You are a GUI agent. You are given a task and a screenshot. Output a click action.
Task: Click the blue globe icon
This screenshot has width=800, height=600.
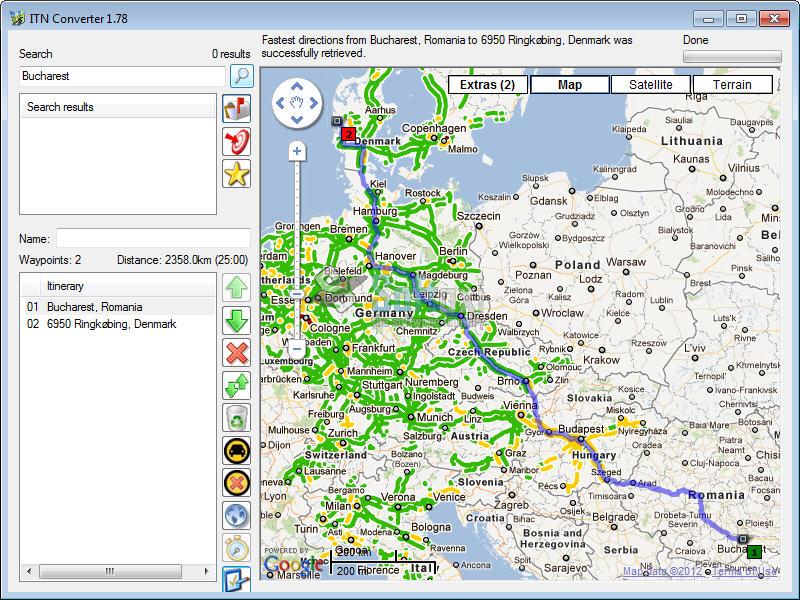click(x=237, y=515)
